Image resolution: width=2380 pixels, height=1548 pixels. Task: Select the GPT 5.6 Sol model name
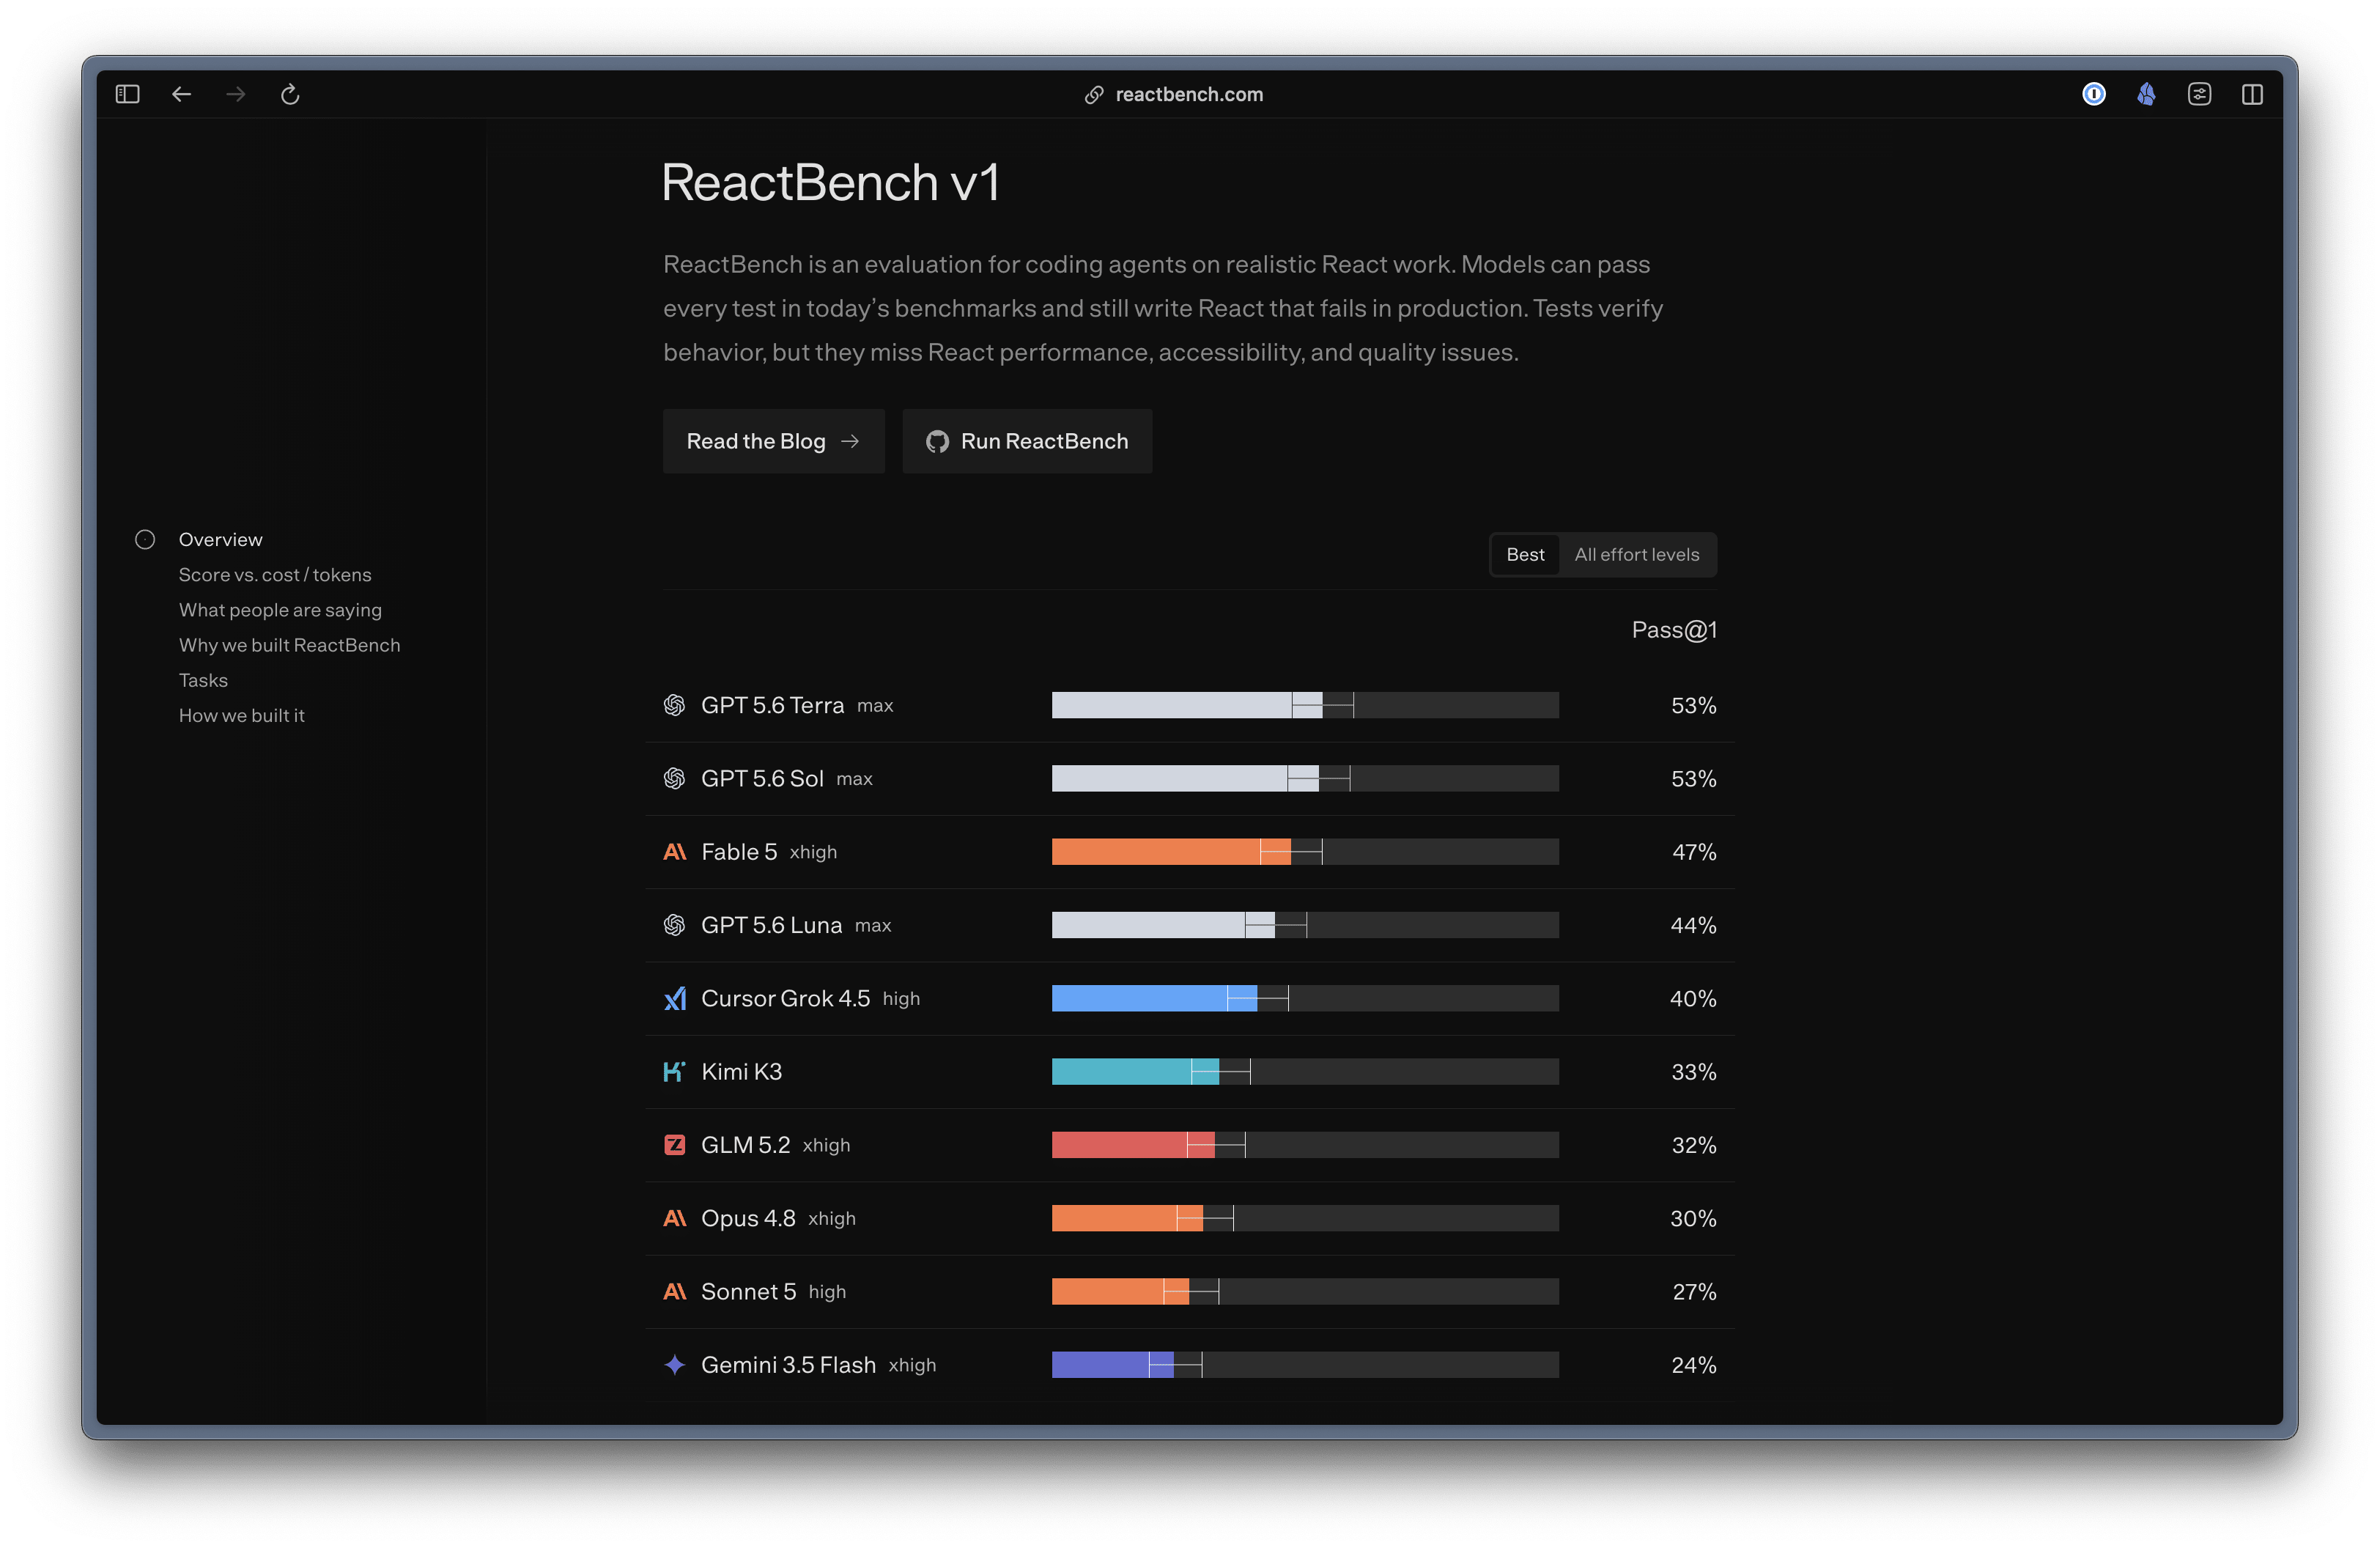[x=762, y=778]
